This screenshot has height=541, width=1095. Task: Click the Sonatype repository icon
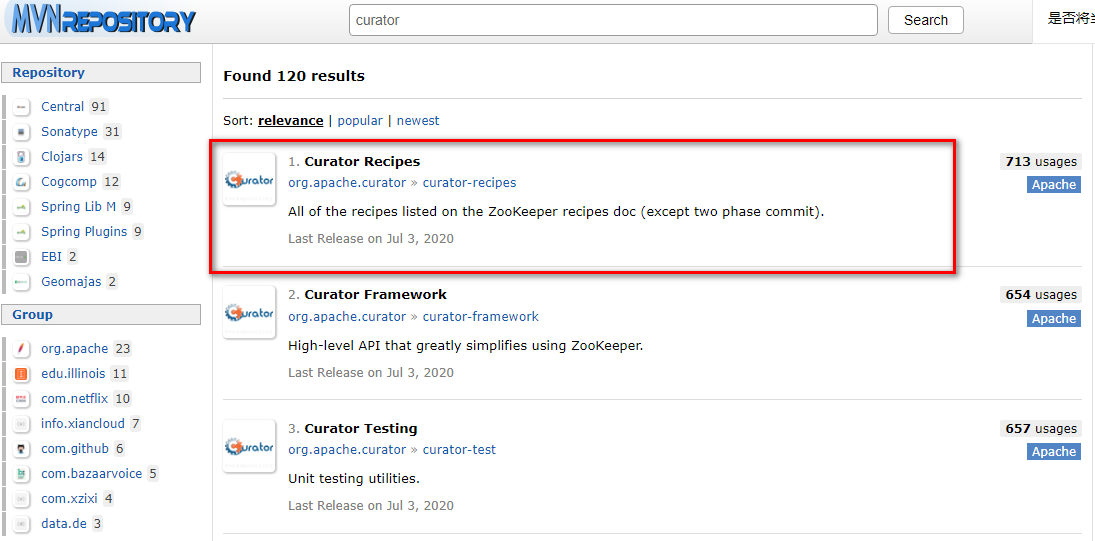(x=22, y=132)
